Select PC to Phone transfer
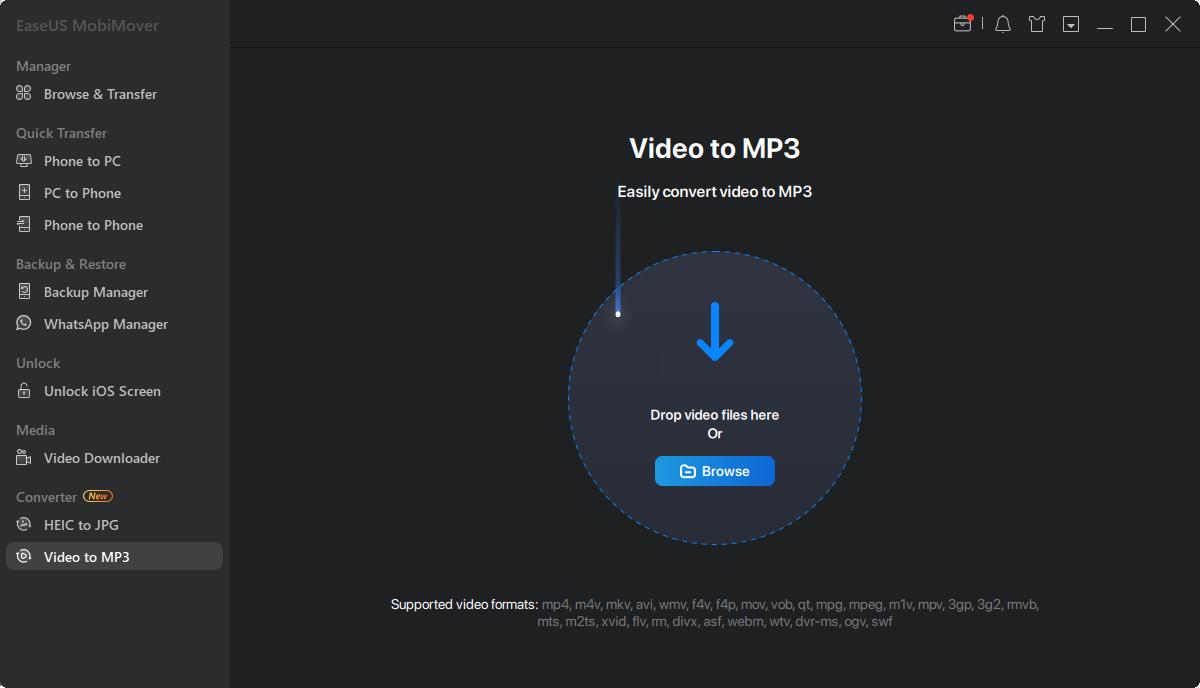The width and height of the screenshot is (1200, 688). (x=114, y=193)
